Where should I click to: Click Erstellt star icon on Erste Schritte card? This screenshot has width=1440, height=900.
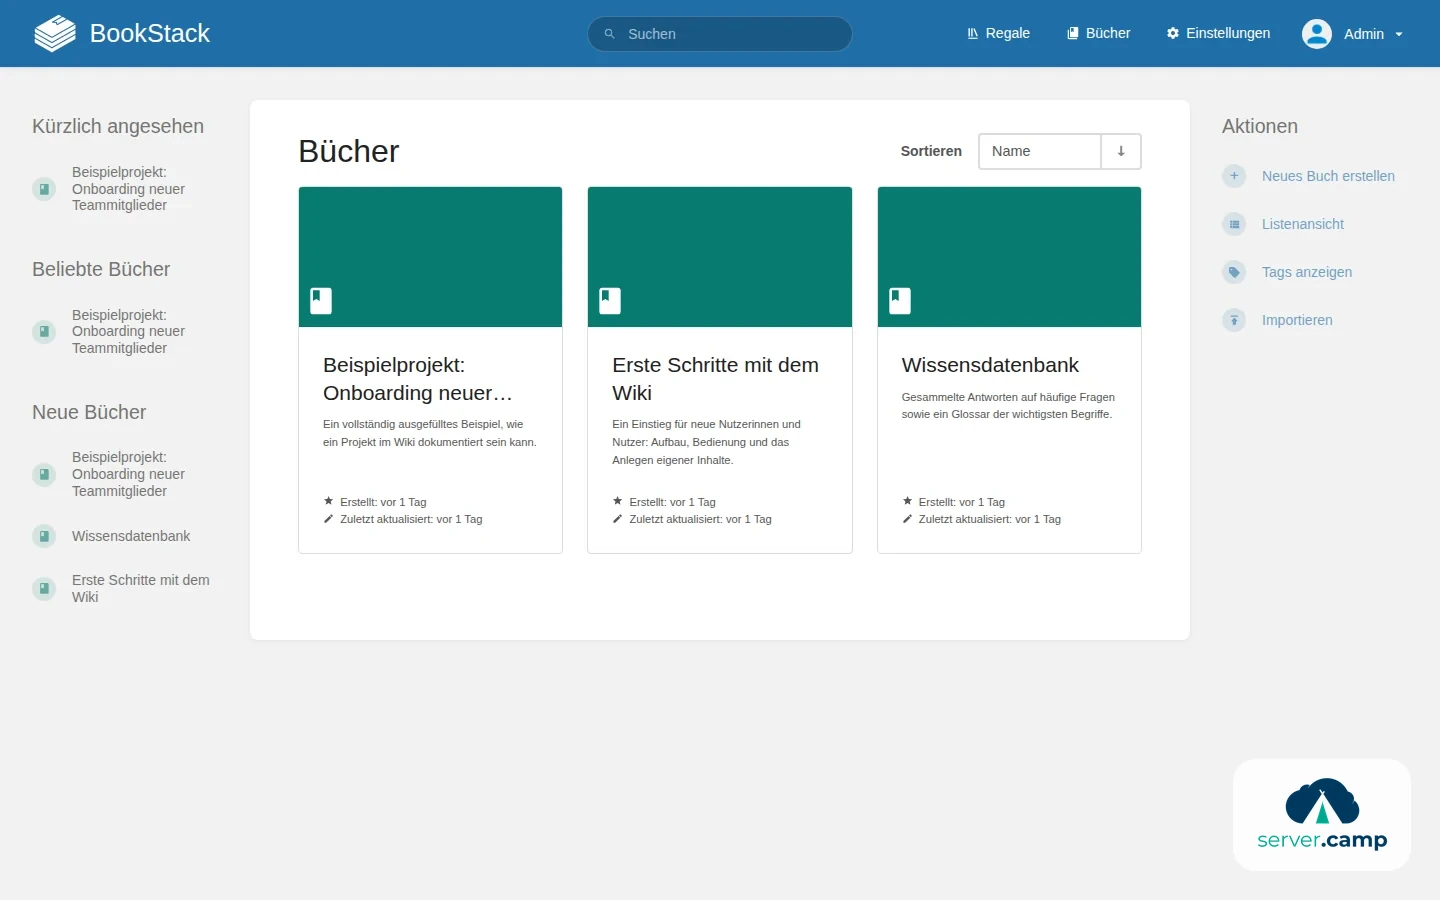(617, 501)
